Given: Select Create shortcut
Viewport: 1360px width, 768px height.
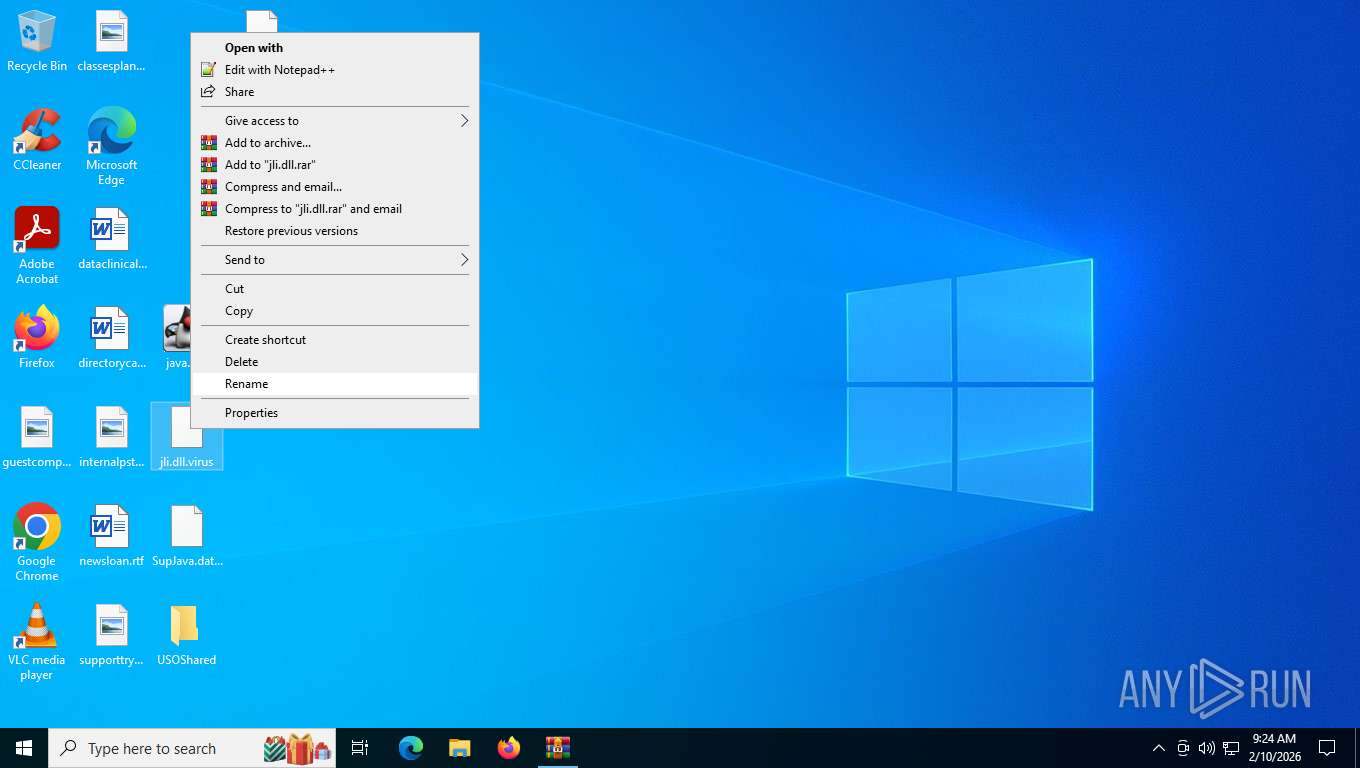Looking at the screenshot, I should pos(335,340).
